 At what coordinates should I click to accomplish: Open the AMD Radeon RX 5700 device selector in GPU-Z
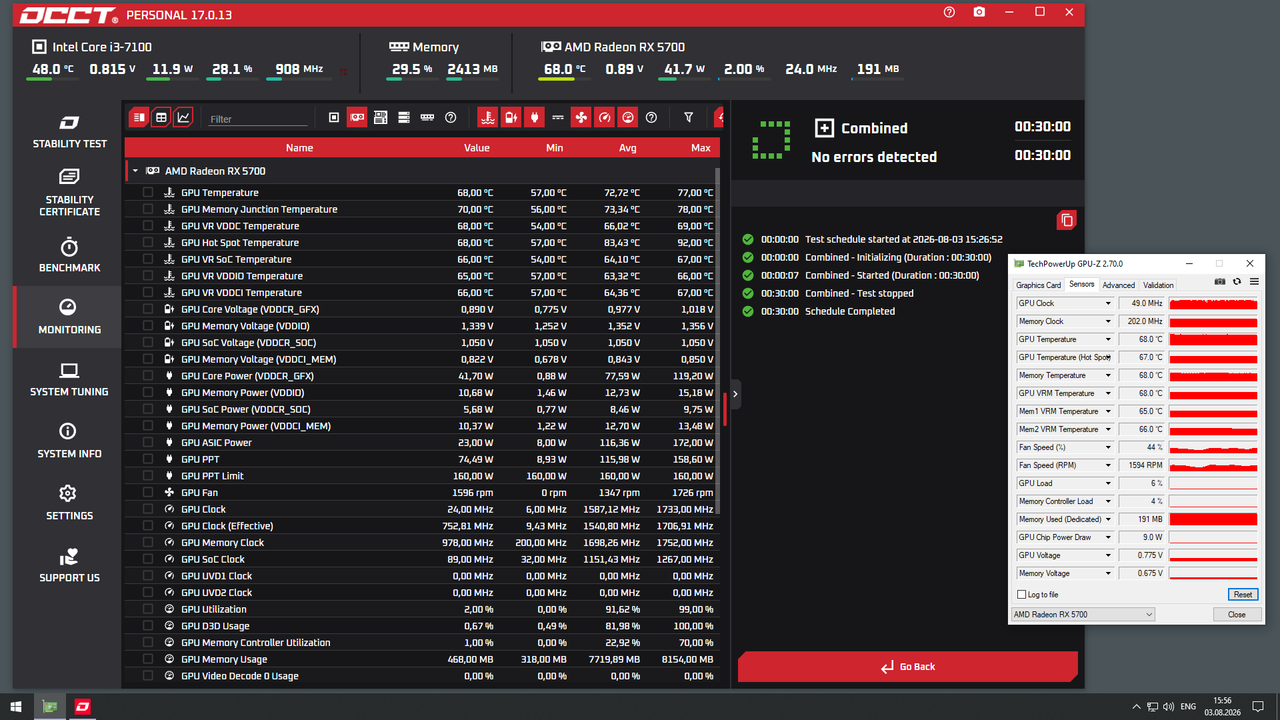point(1083,614)
